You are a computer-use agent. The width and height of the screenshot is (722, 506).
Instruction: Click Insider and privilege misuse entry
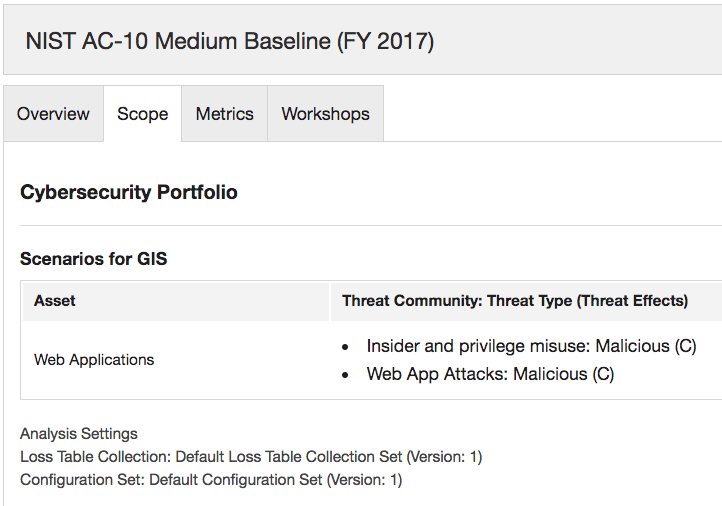(x=531, y=346)
